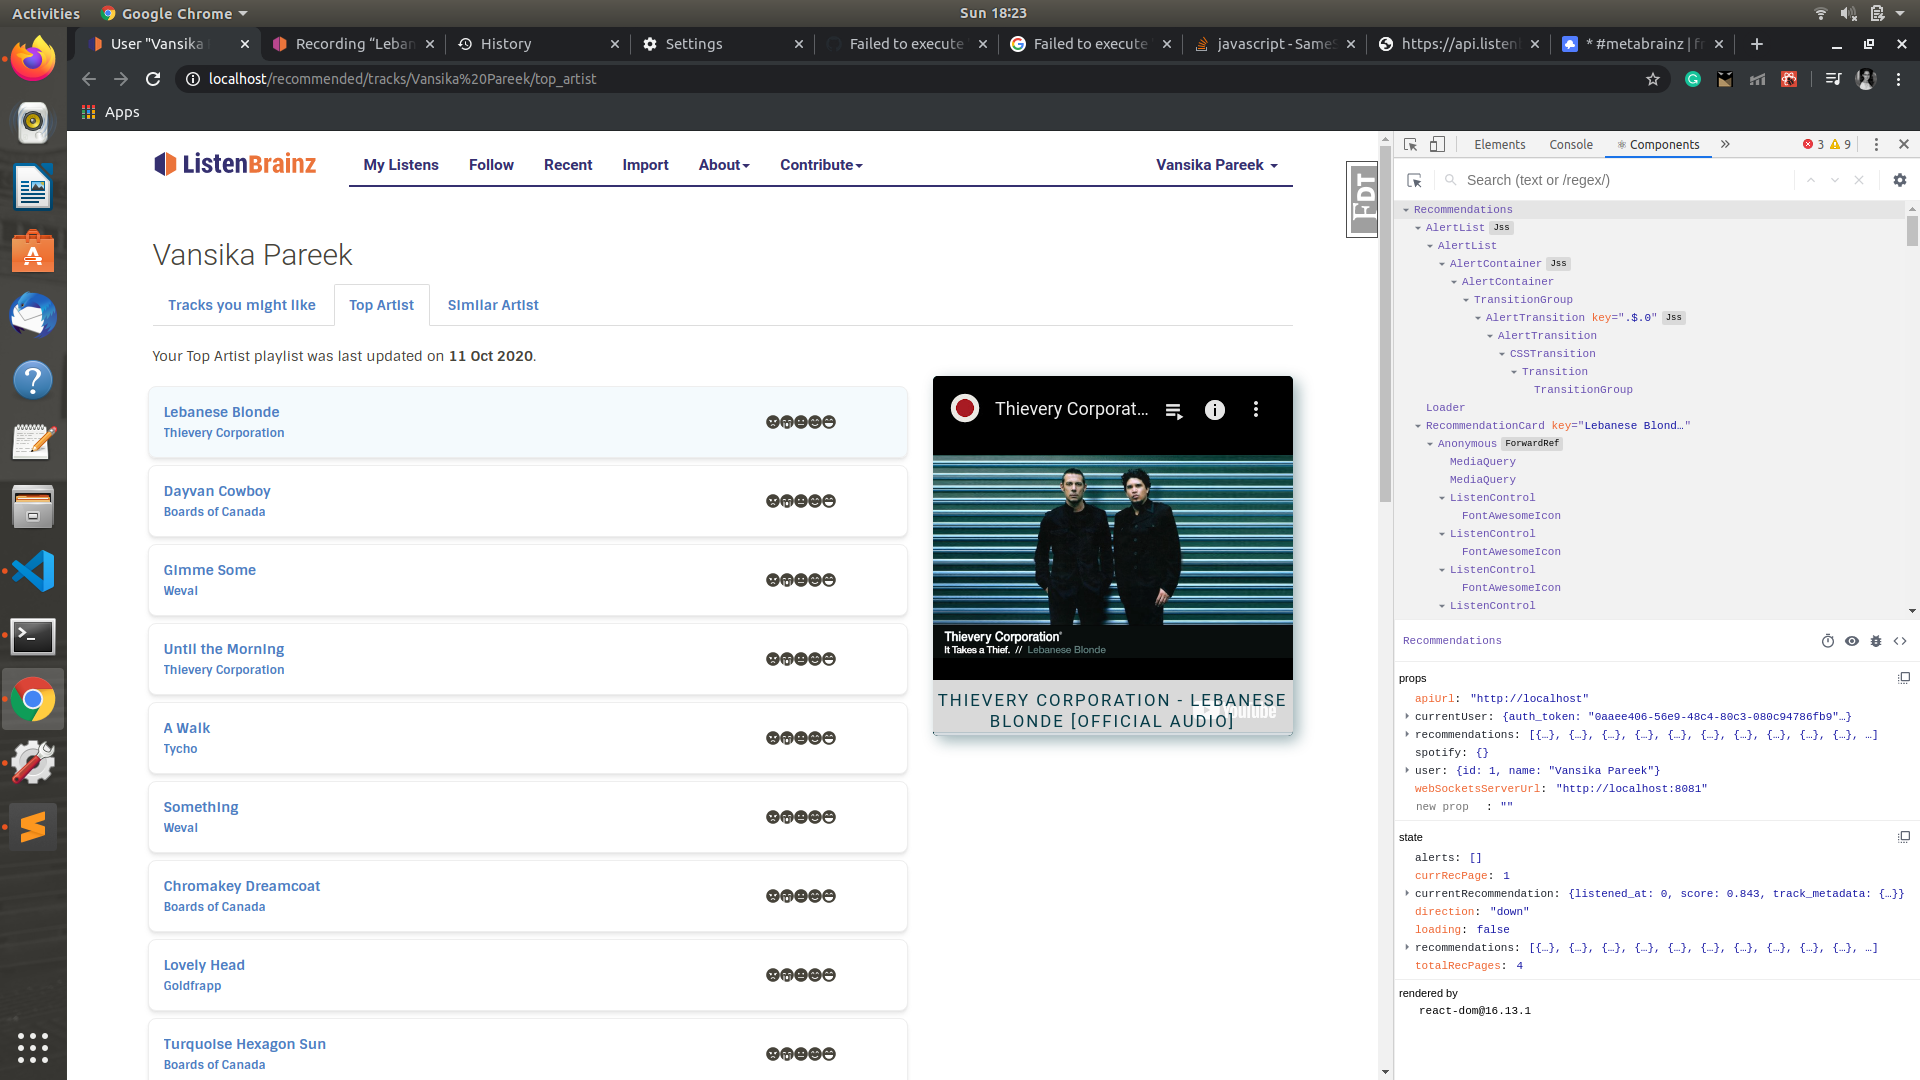
Task: Toggle the DevTools element inspector picker
Action: pos(1410,144)
